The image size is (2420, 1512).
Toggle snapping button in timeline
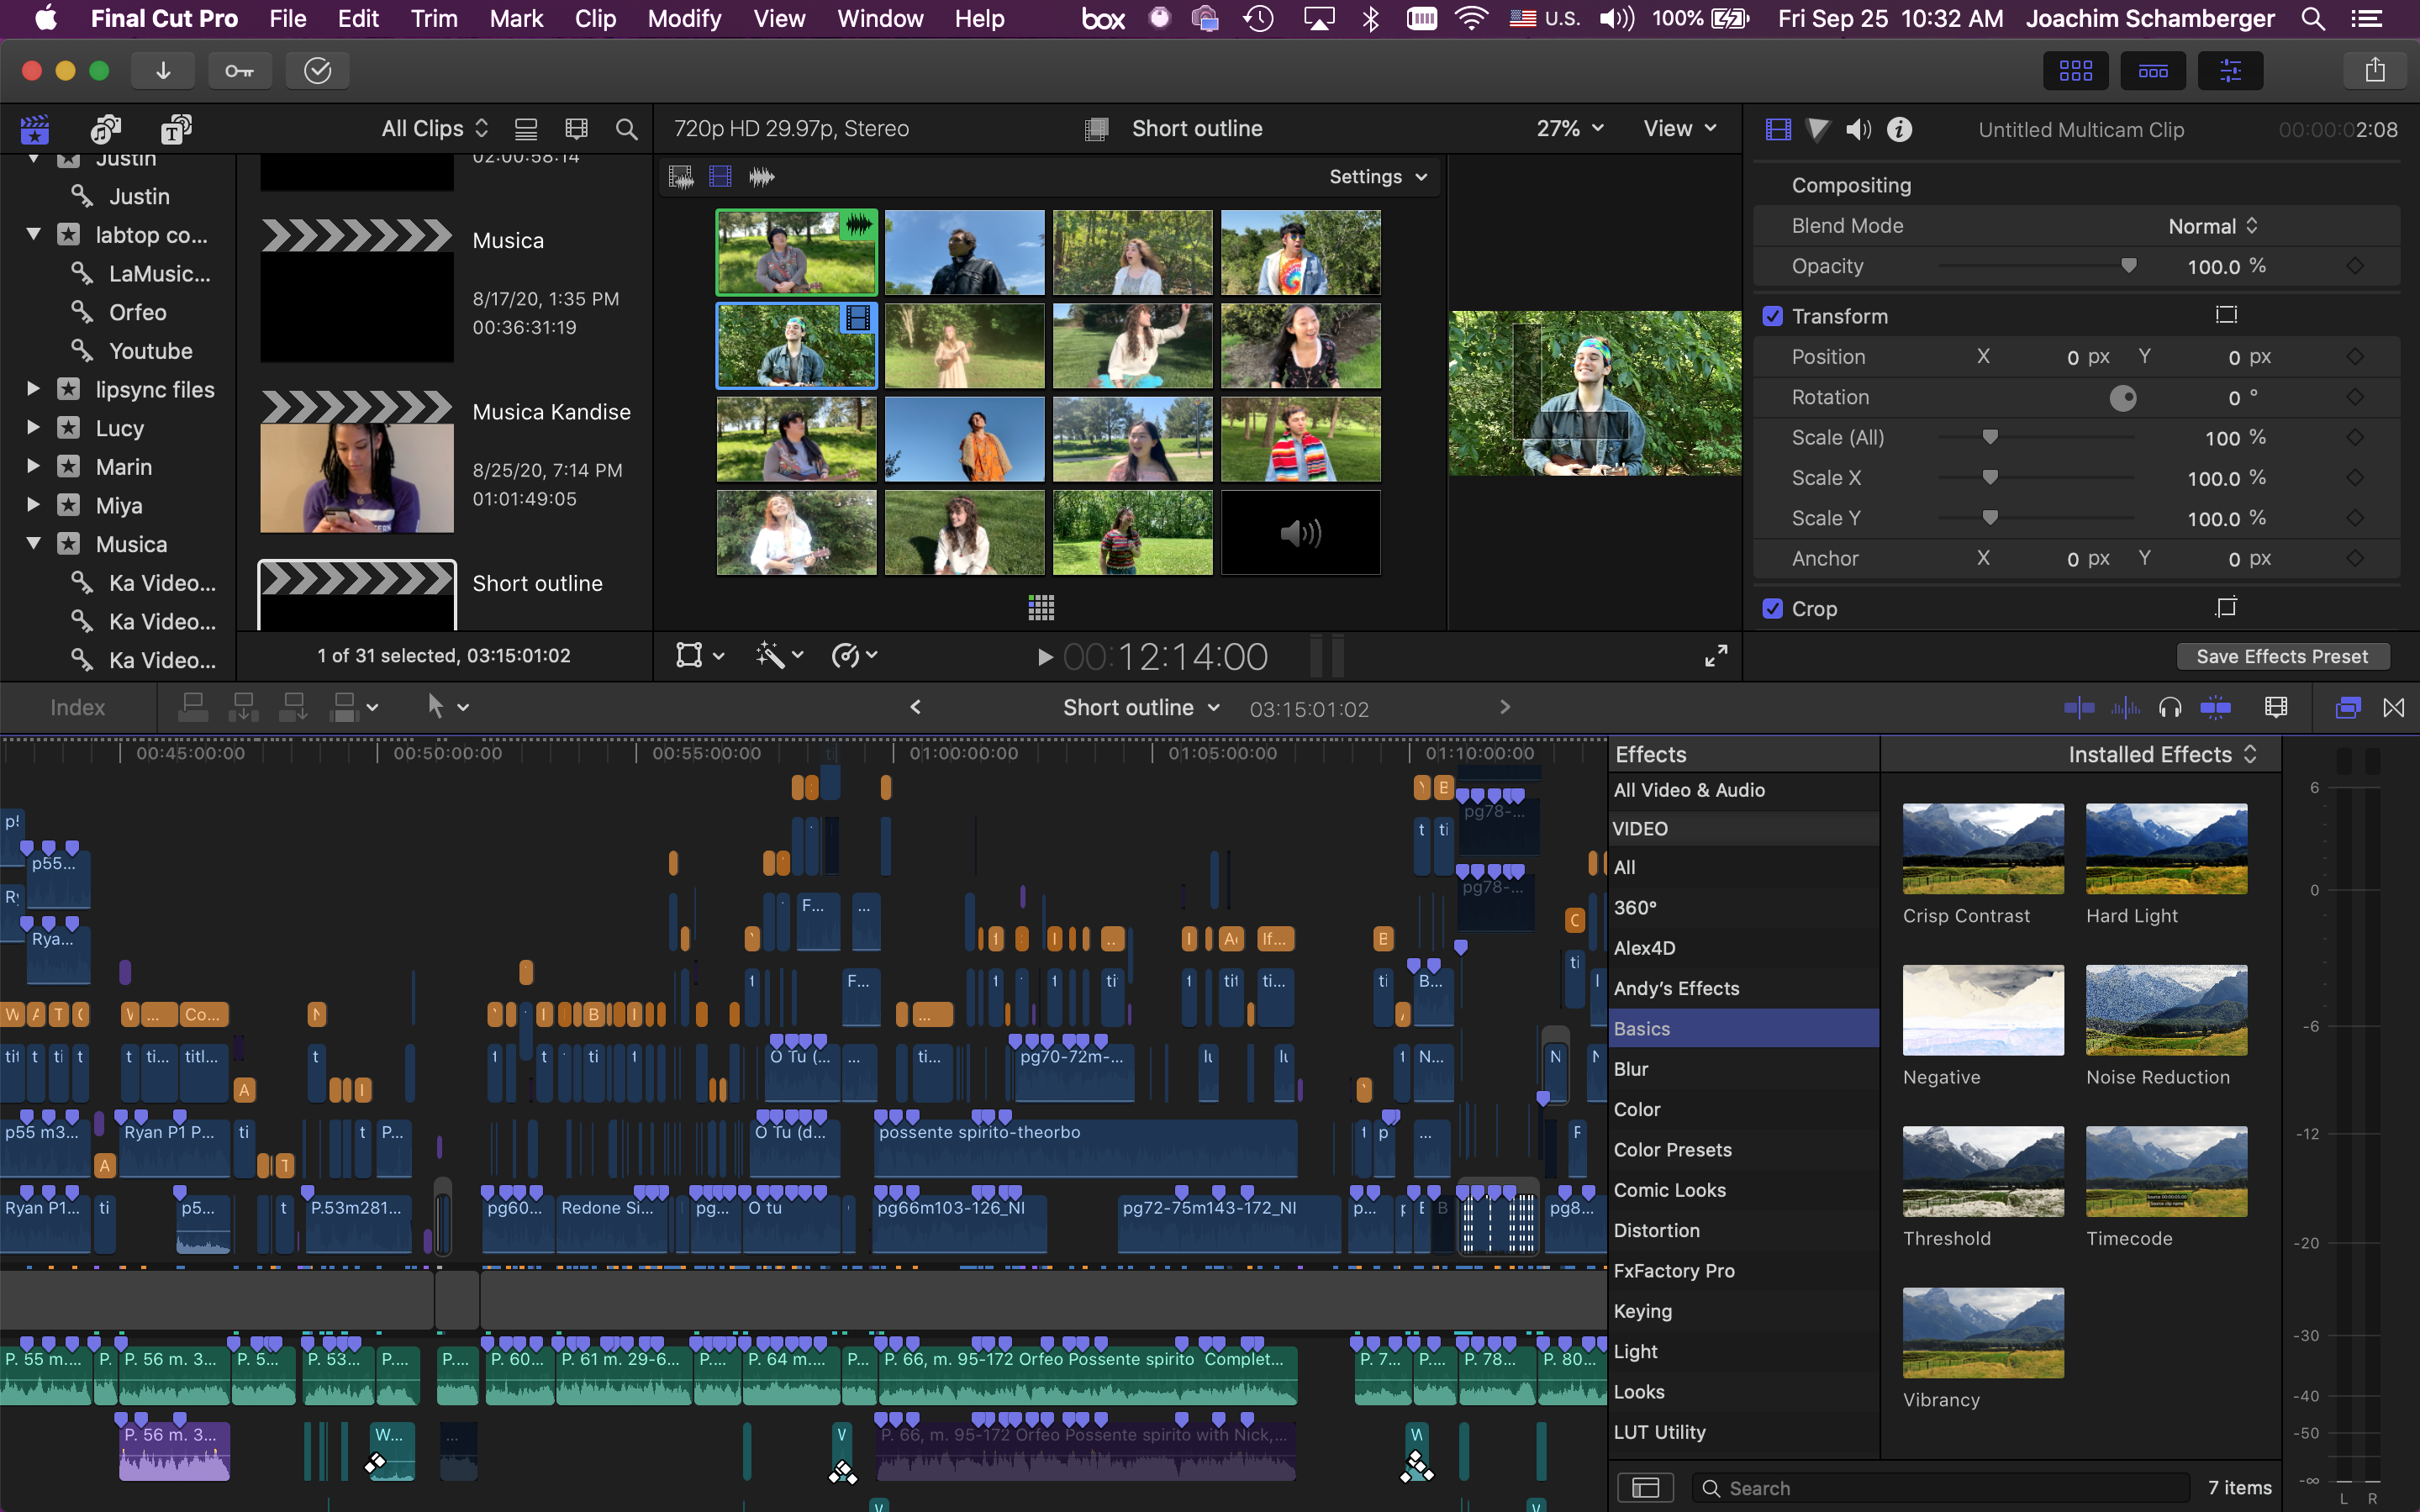2216,708
